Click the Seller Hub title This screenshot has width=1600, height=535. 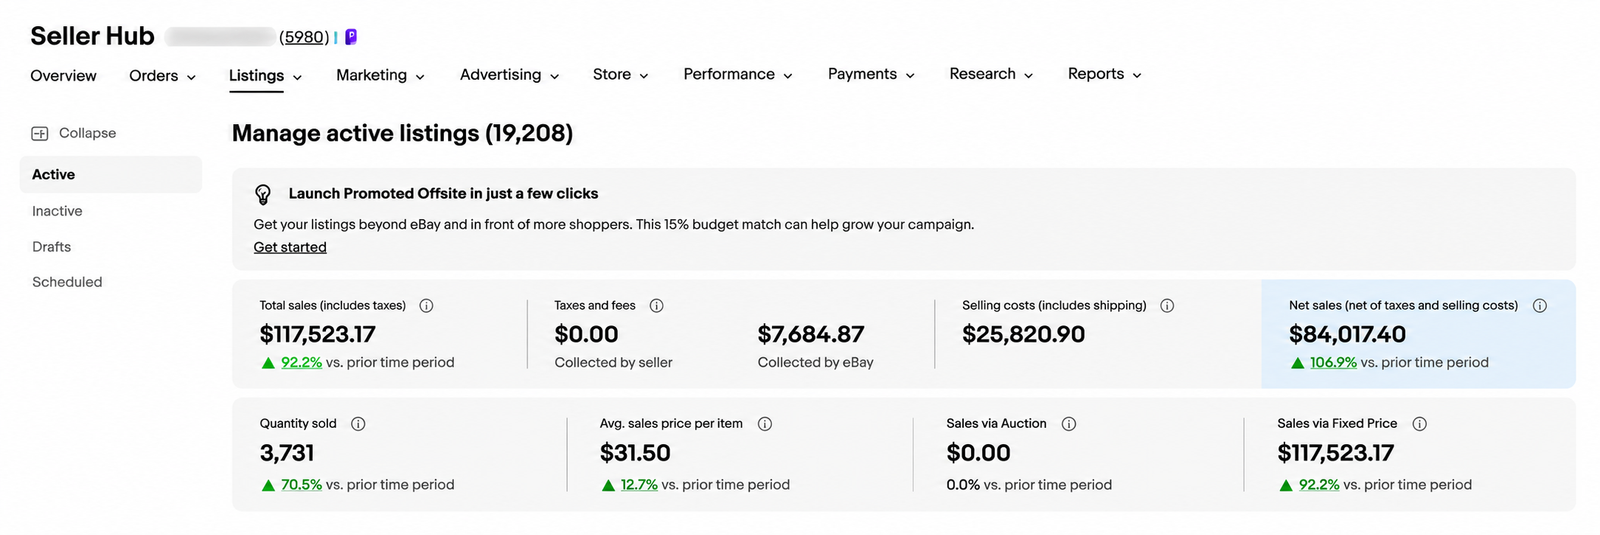(92, 36)
